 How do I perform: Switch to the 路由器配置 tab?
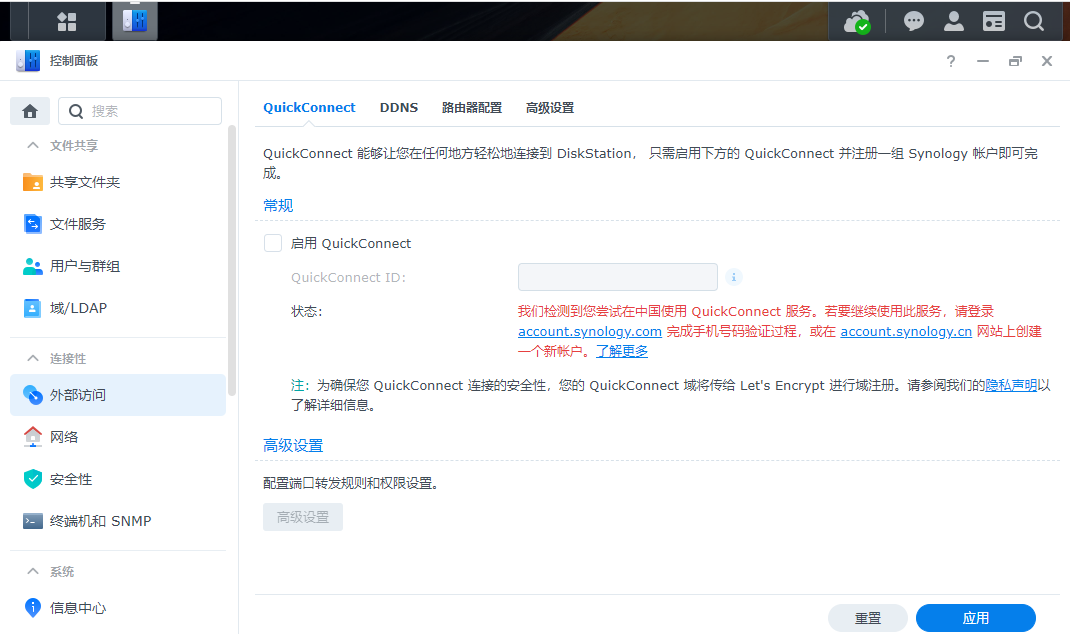(472, 108)
